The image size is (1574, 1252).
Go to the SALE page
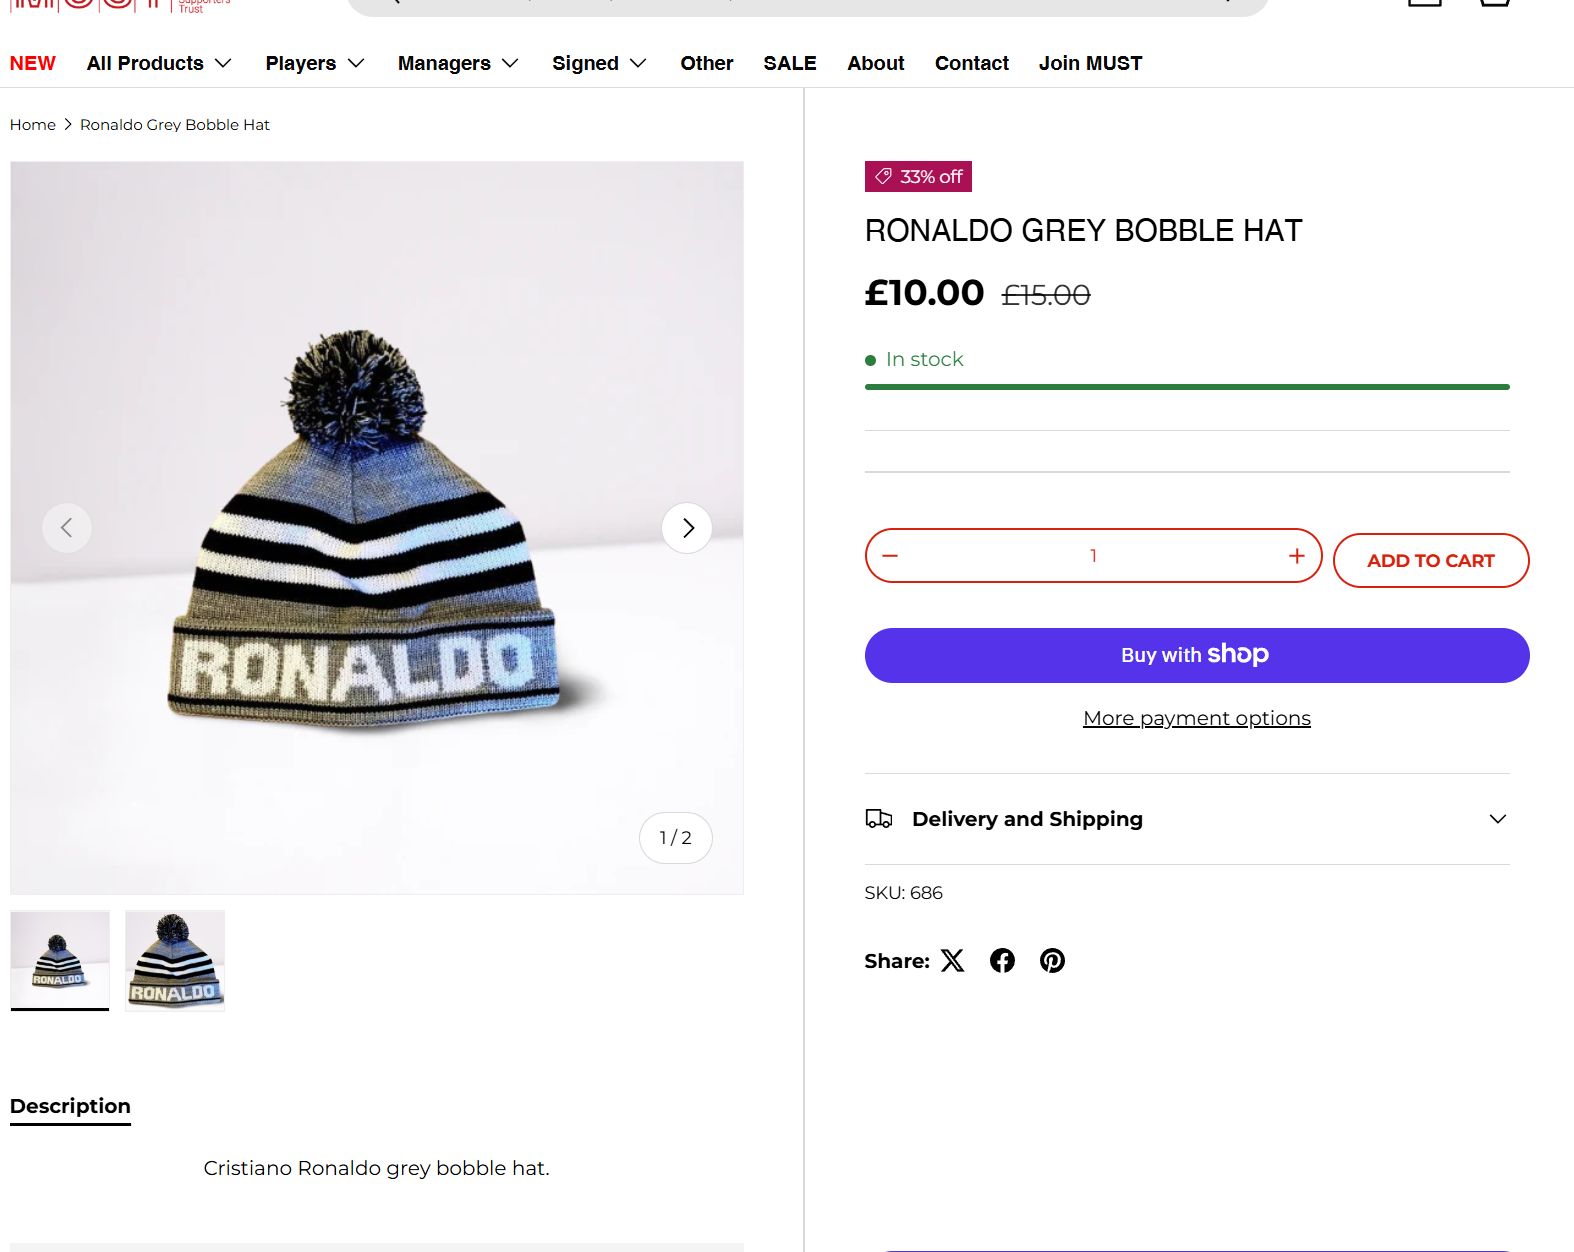coord(789,63)
